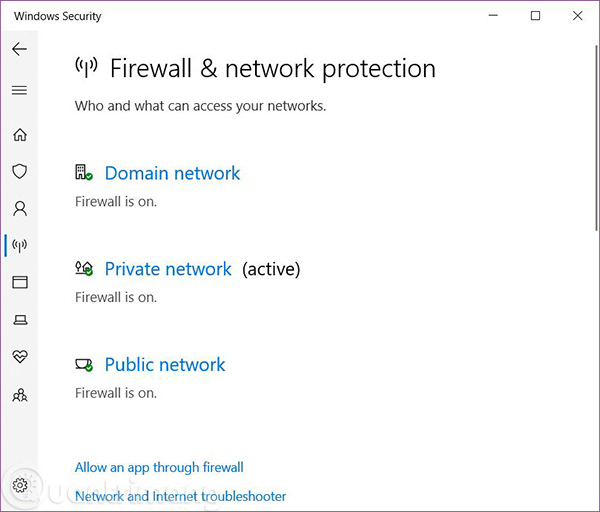600x512 pixels.
Task: Click the Public network coffee cup icon
Action: tap(84, 365)
